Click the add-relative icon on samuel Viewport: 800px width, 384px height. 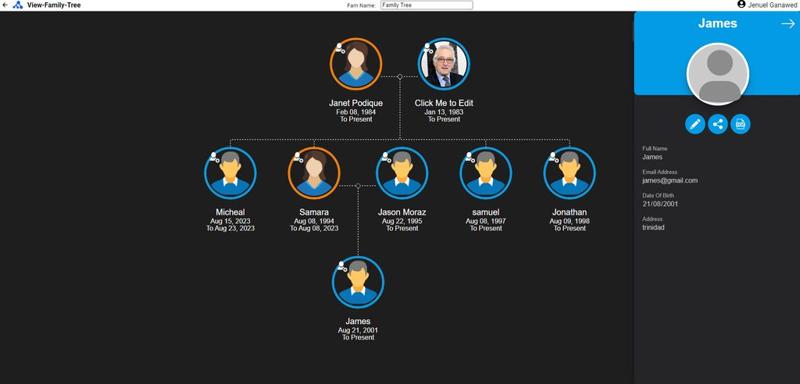click(470, 157)
